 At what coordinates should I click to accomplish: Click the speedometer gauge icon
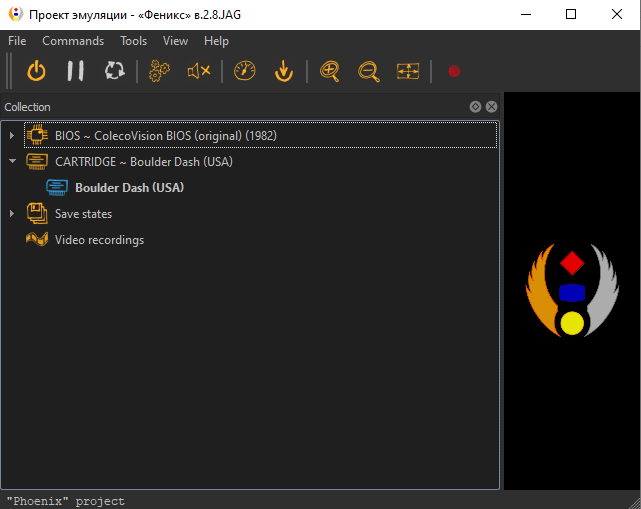(x=244, y=71)
